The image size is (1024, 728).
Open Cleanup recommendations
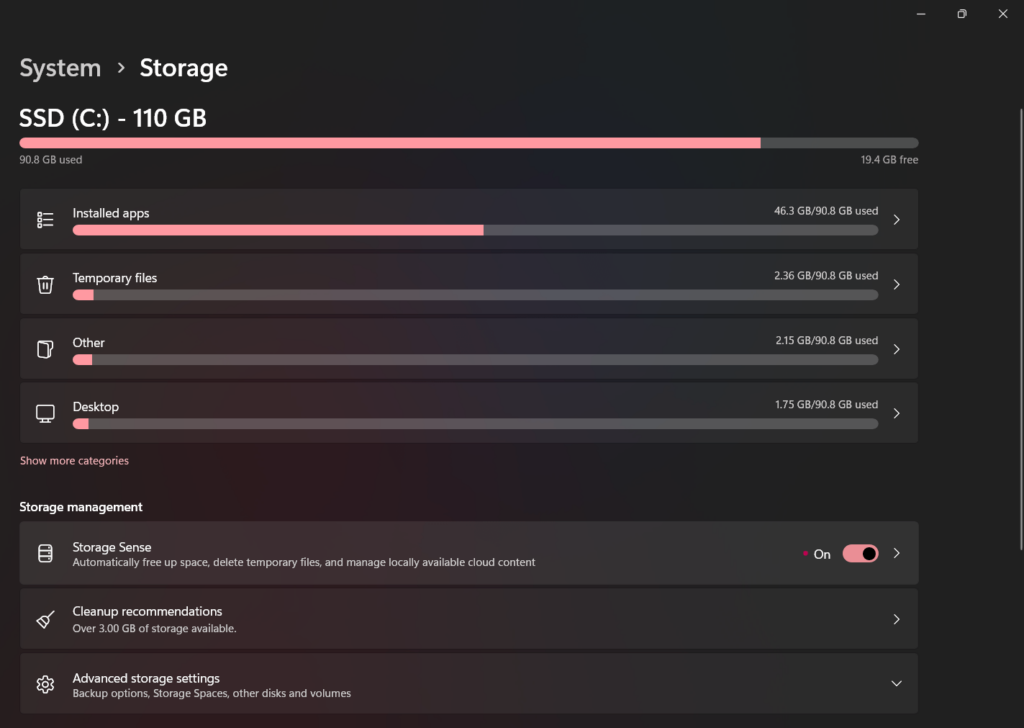click(x=896, y=618)
